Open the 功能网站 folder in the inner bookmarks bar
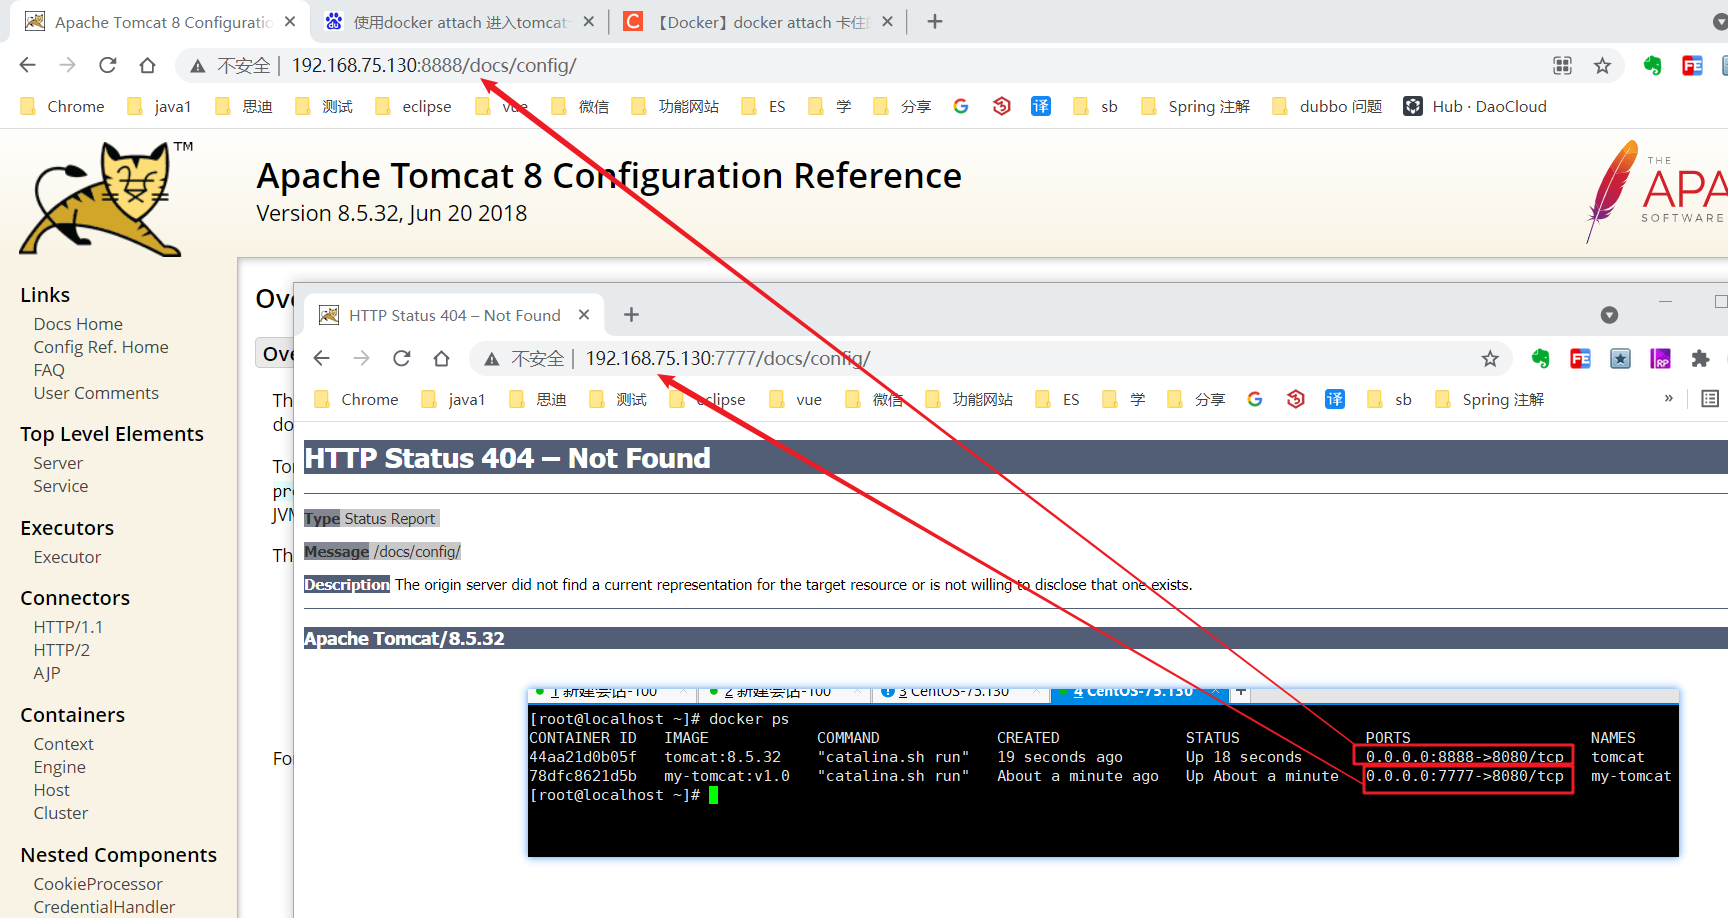This screenshot has height=918, width=1728. [969, 399]
